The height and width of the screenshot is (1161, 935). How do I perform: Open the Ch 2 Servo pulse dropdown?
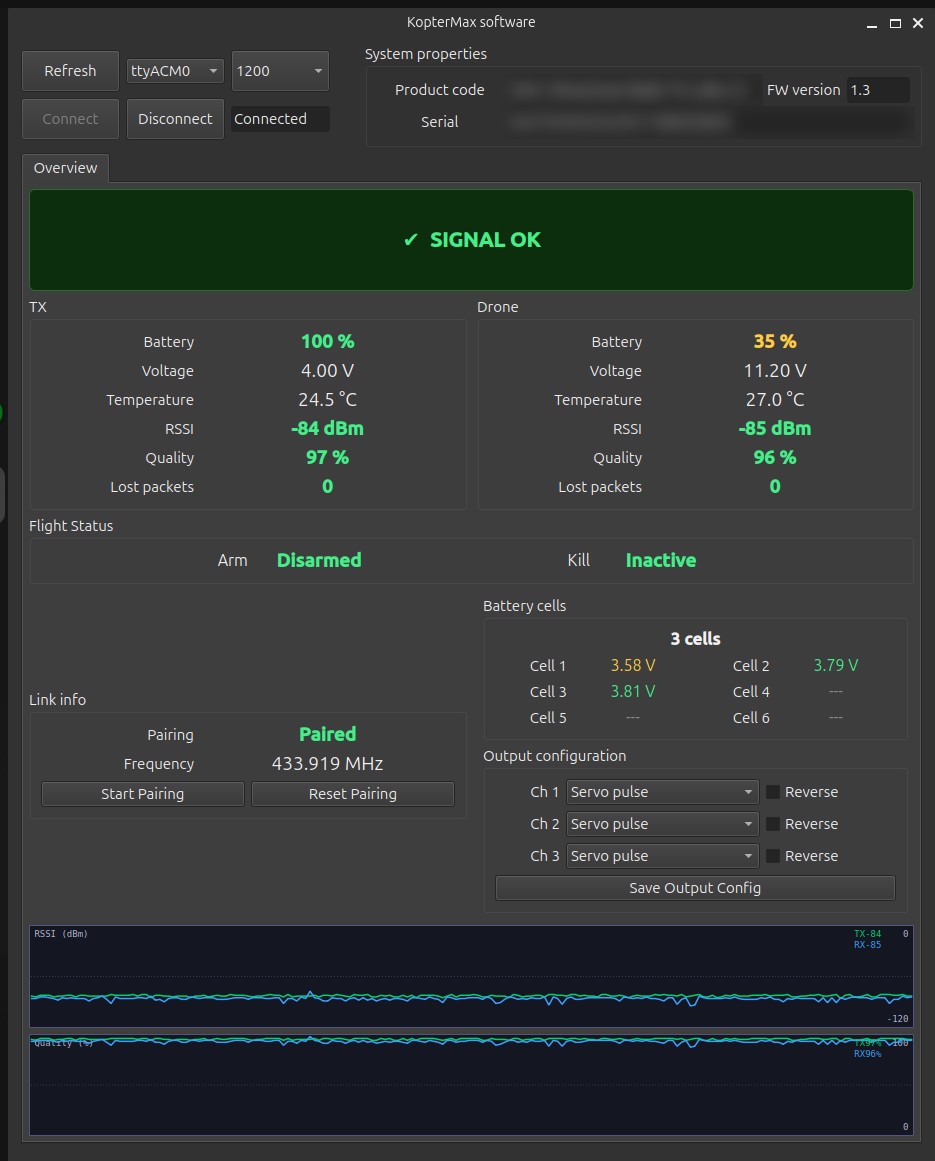(663, 824)
